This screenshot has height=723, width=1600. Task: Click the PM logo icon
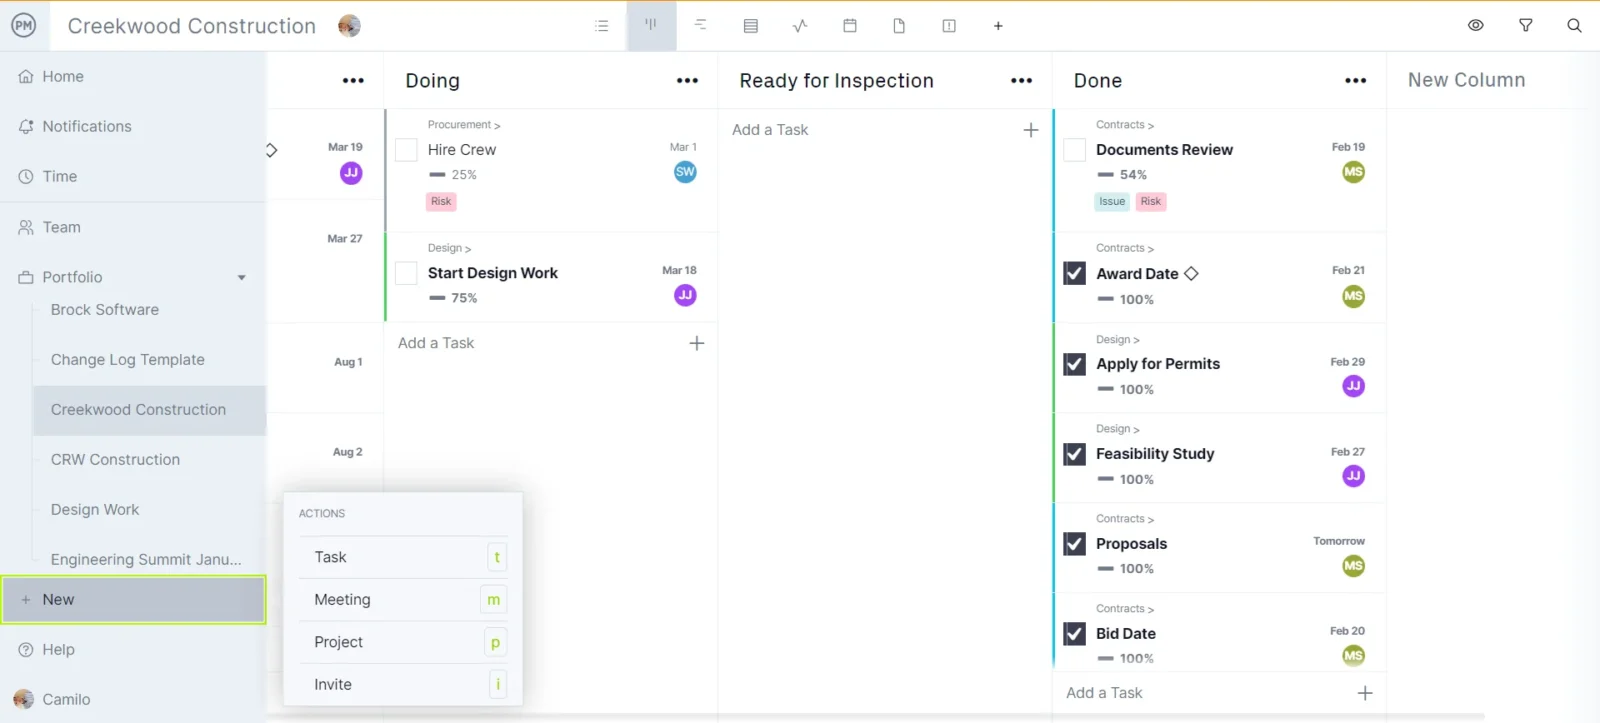click(23, 25)
